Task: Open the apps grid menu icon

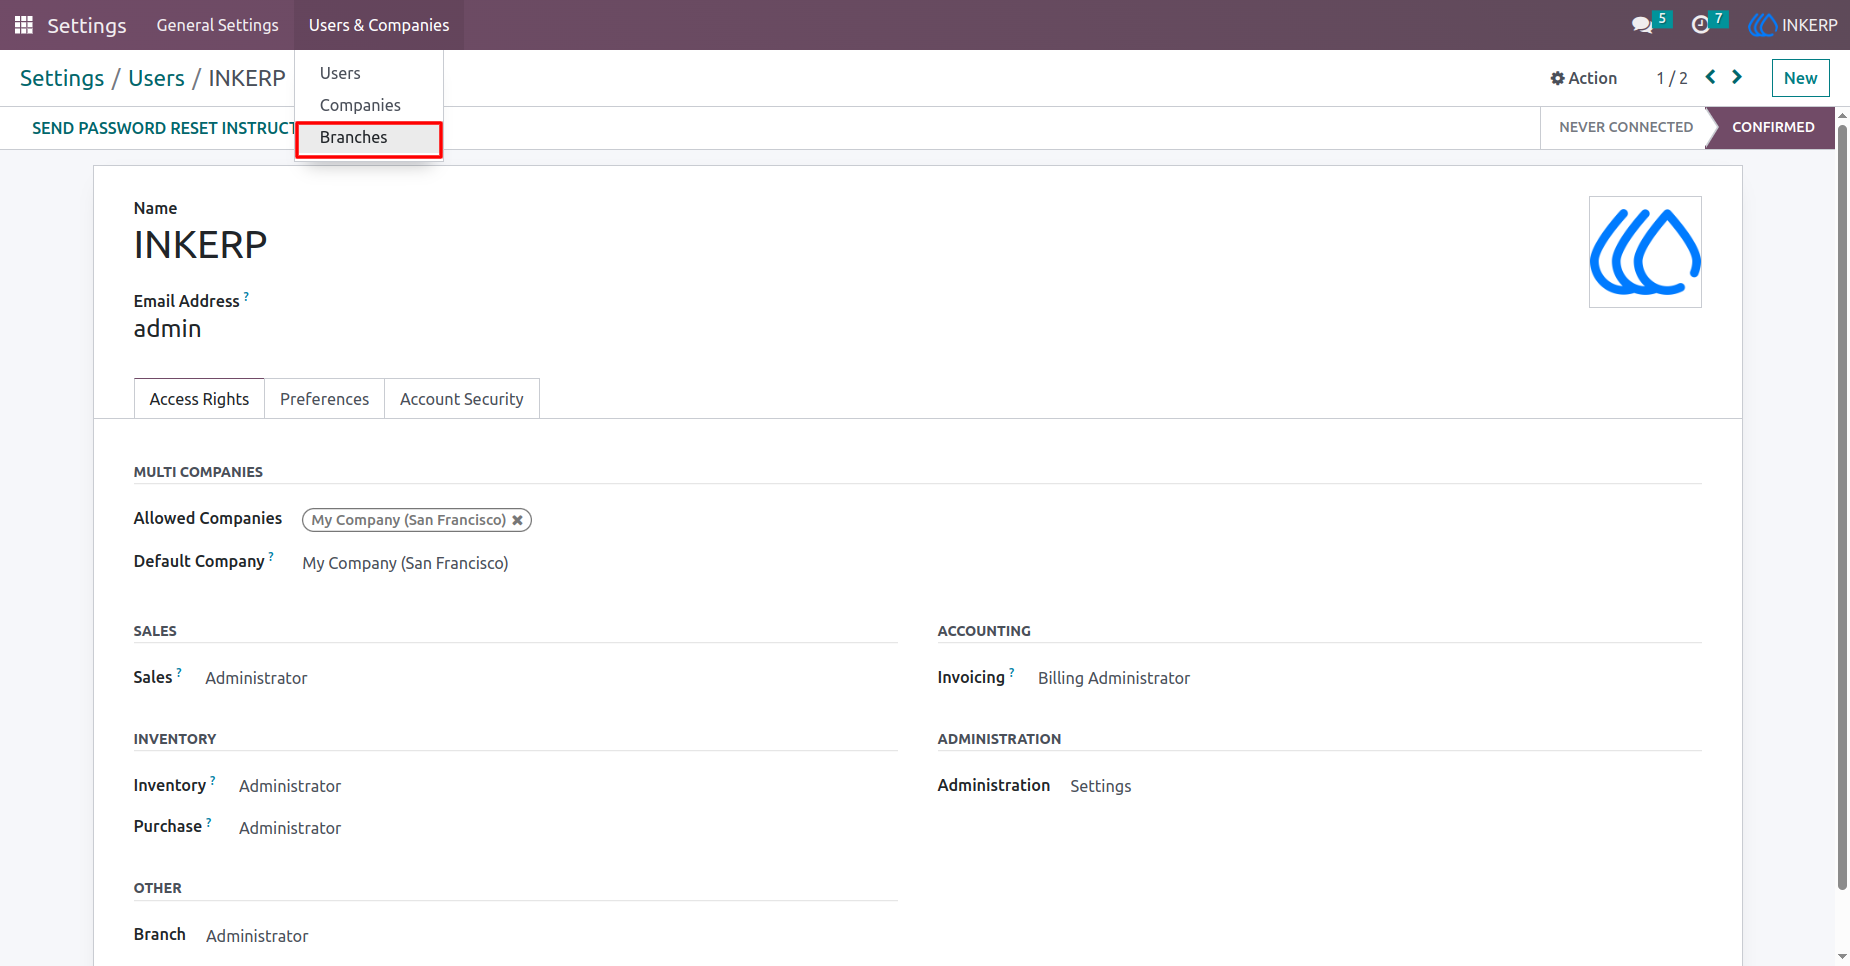Action: [24, 25]
